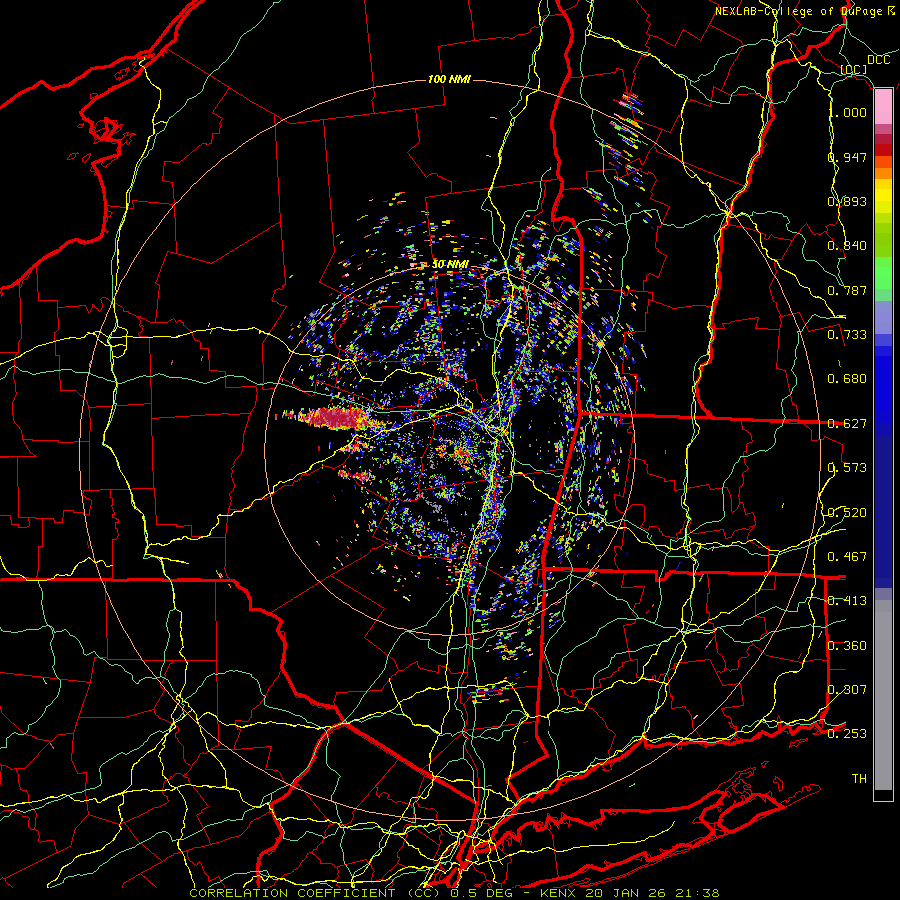Viewport: 900px width, 900px height.
Task: Click the 0.893 scale value
Action: pos(847,201)
